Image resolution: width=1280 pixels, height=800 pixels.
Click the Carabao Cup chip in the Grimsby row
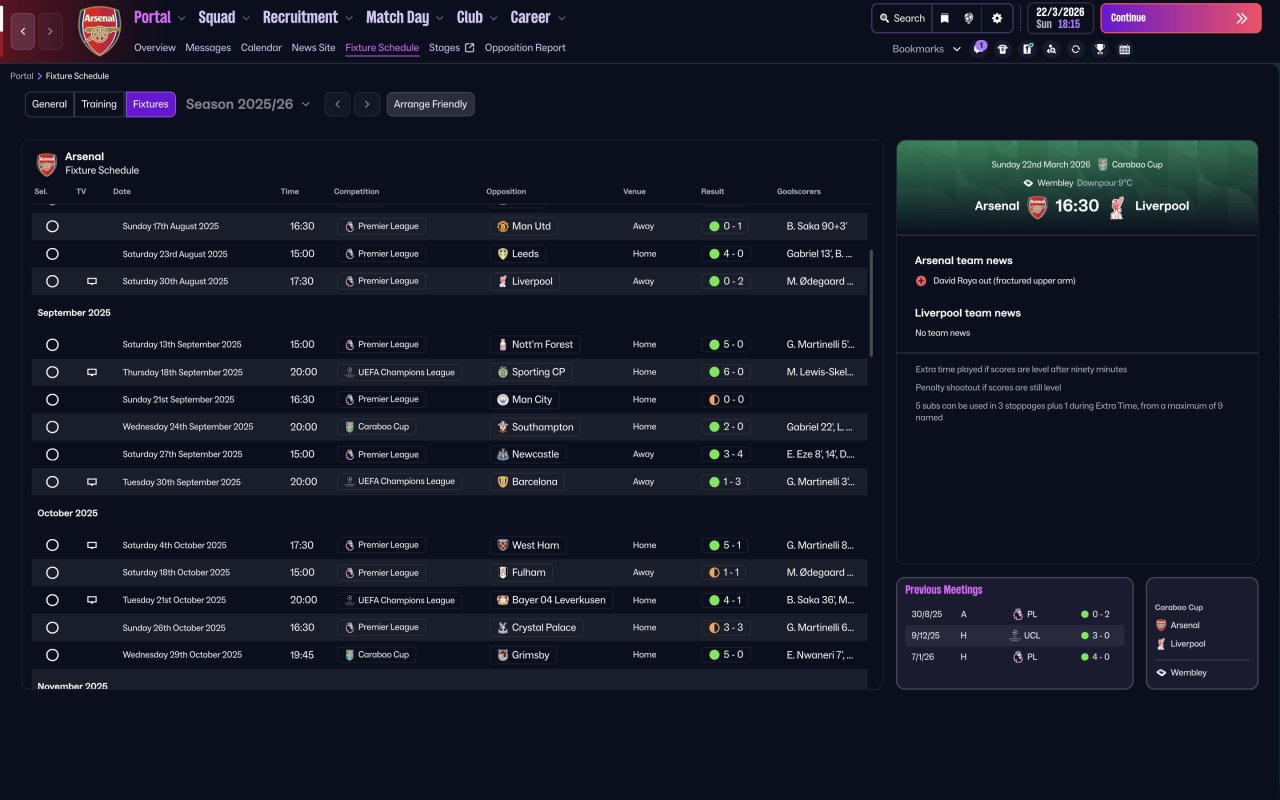tap(376, 655)
